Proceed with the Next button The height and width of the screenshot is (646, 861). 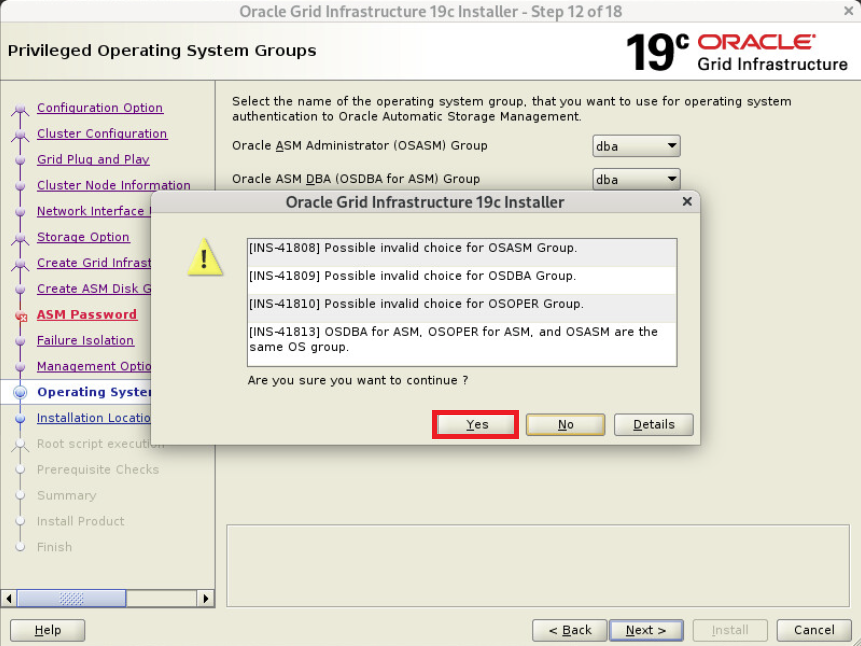646,630
